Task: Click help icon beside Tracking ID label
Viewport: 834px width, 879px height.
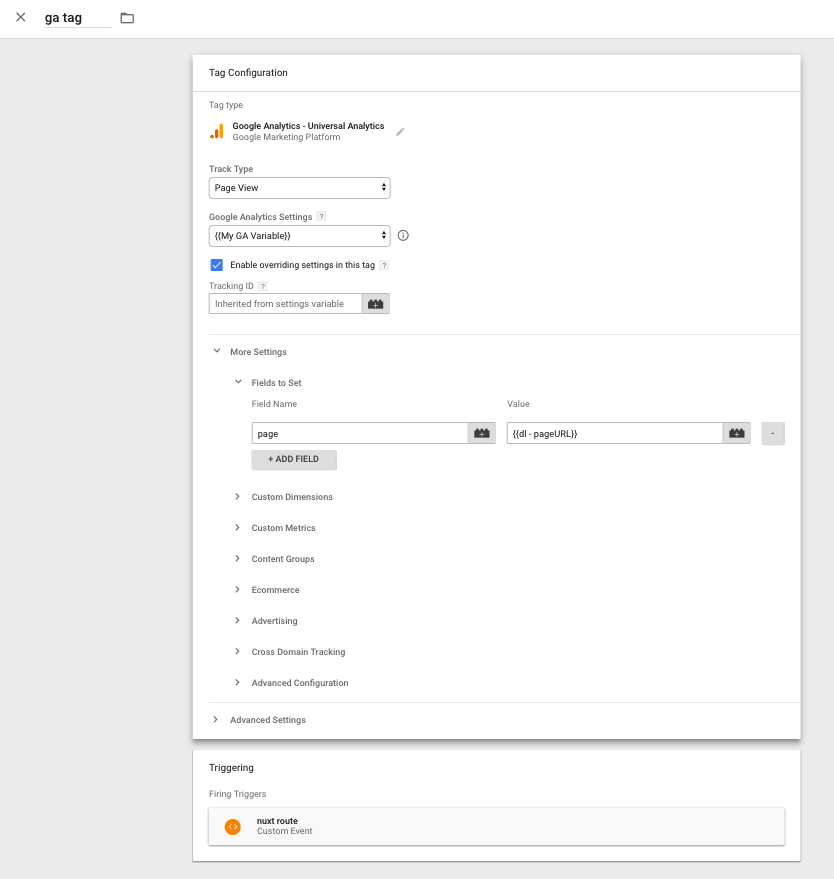Action: (262, 286)
